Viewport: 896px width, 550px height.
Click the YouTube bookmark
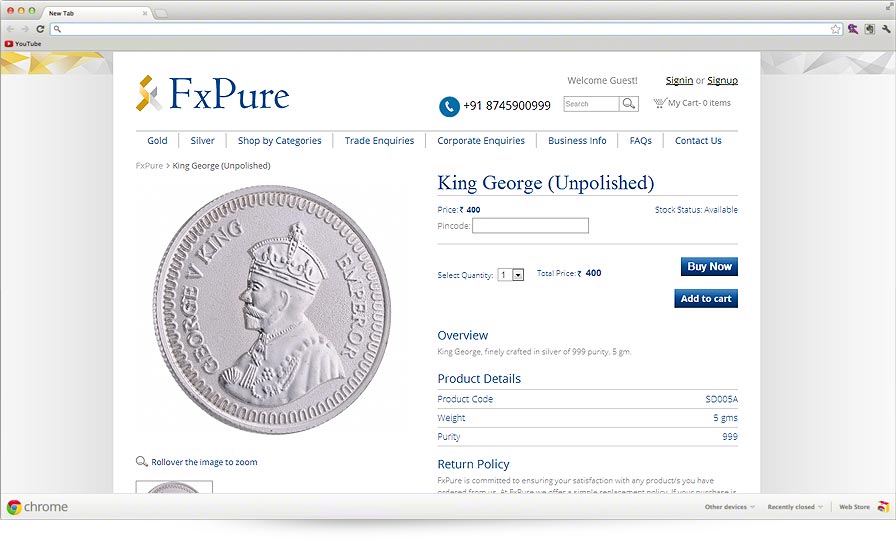point(23,43)
